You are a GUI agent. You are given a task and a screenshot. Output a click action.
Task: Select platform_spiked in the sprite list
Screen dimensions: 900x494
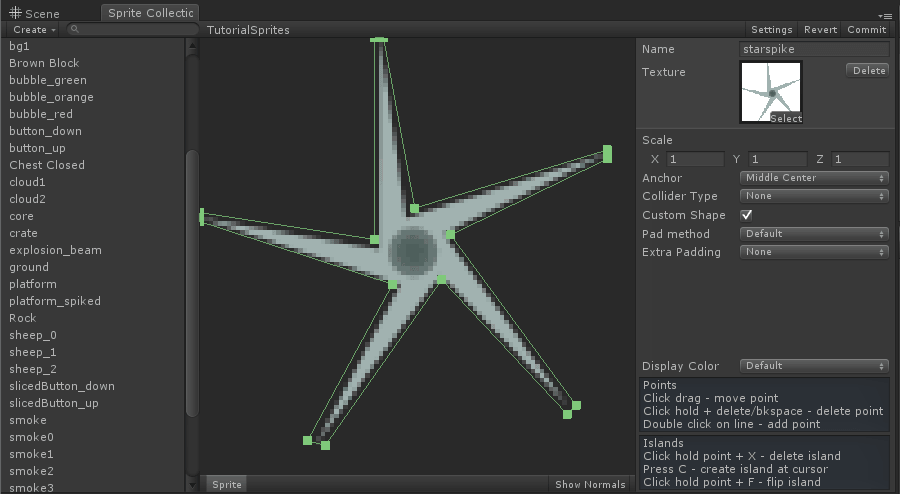coord(55,301)
